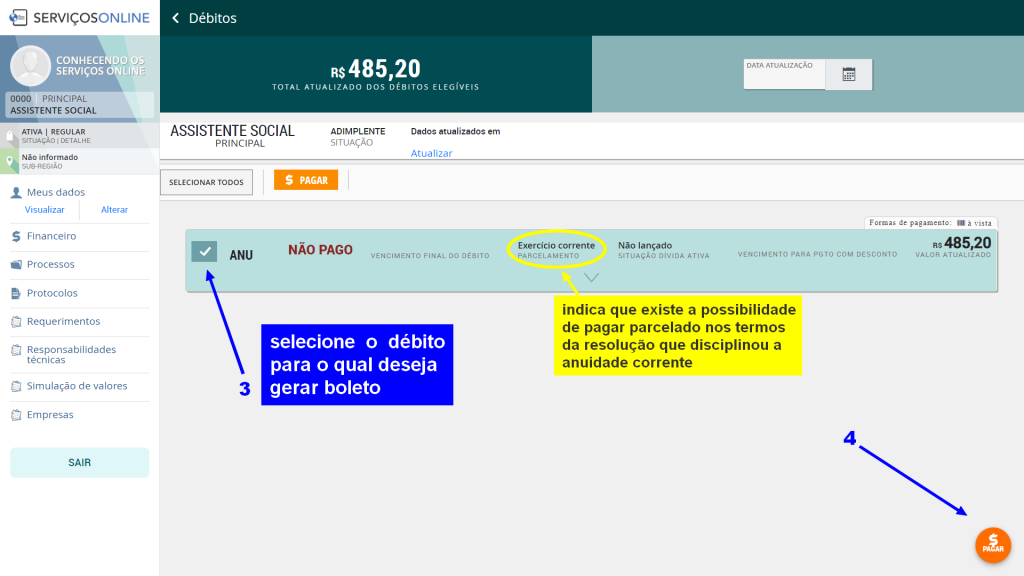Viewport: 1024px width, 576px height.
Task: Click the user profile avatar
Action: pyautogui.click(x=30, y=66)
